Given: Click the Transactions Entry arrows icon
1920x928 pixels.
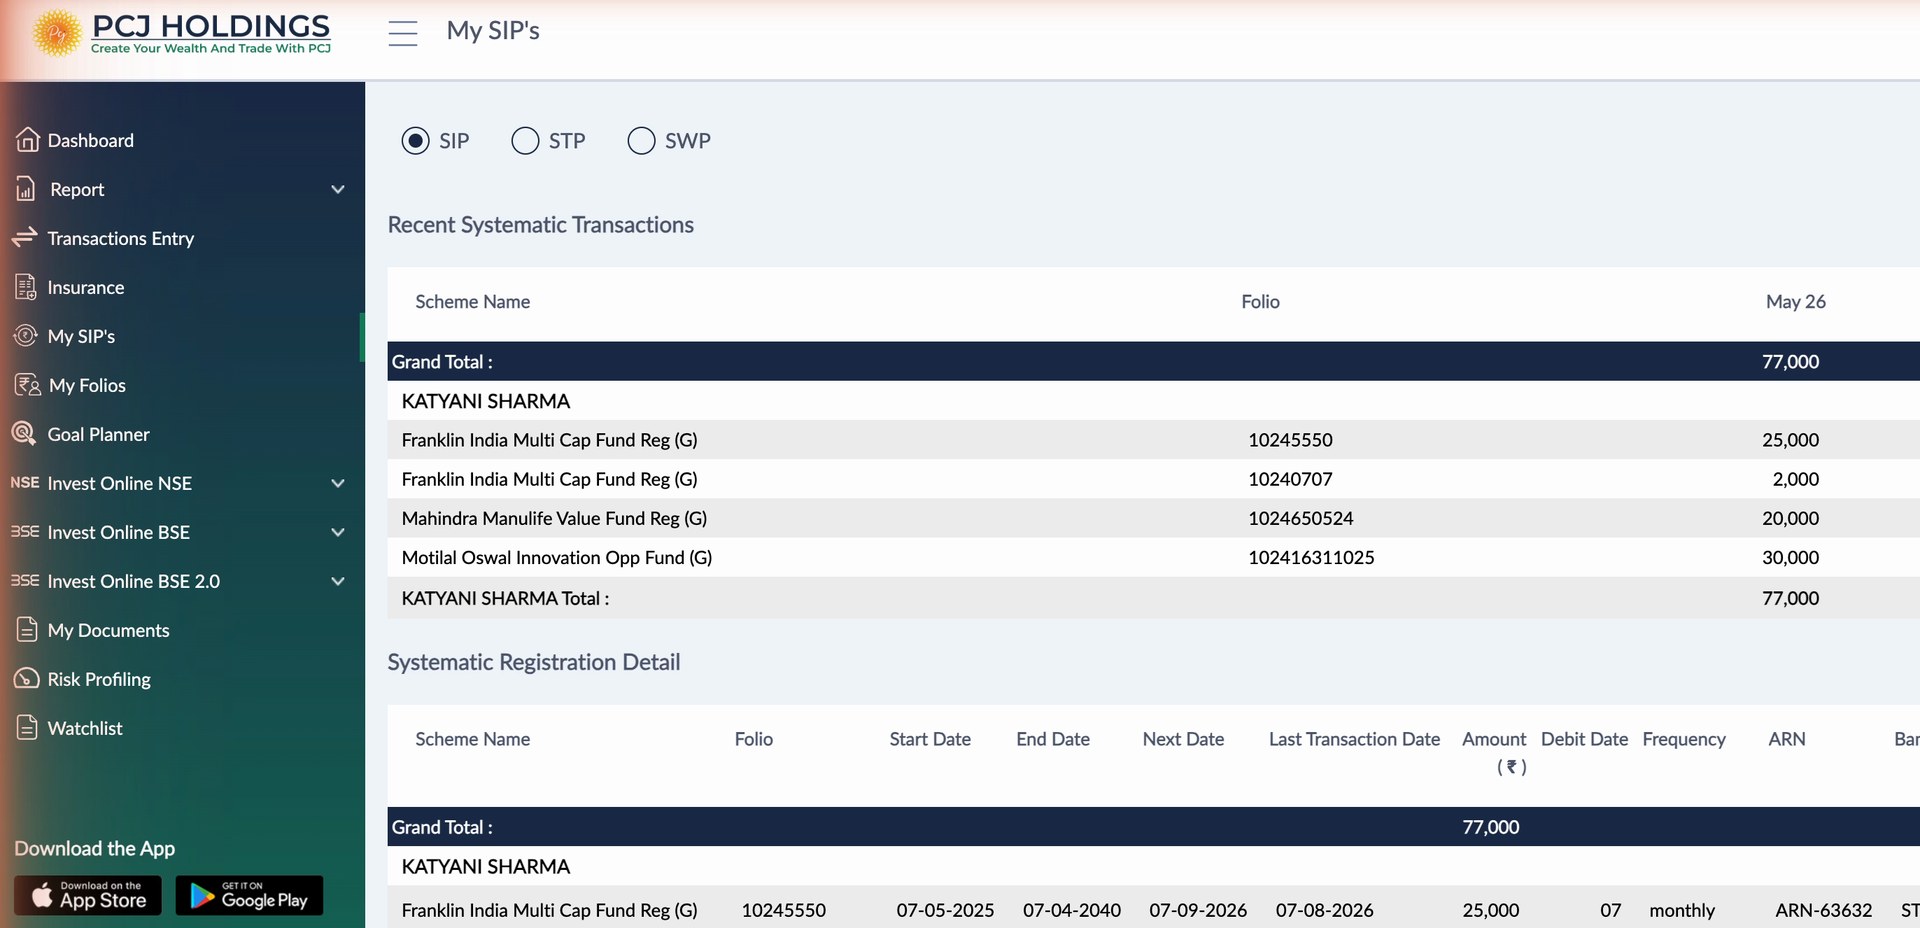Looking at the screenshot, I should (x=25, y=237).
